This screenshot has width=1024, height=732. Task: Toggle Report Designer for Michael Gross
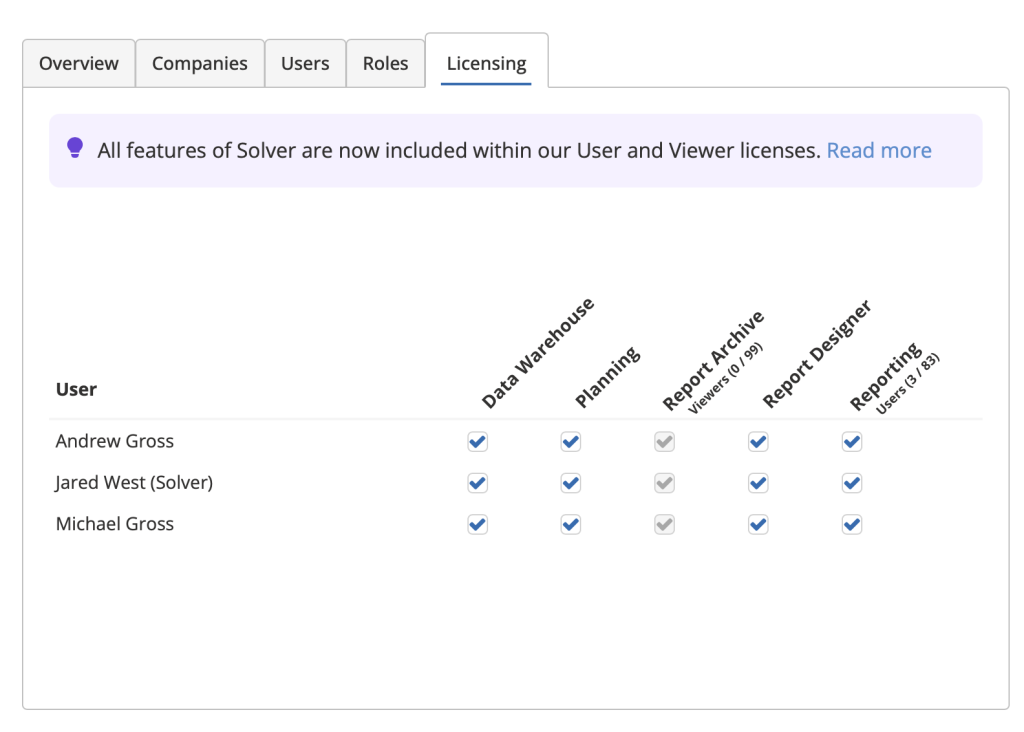point(758,524)
